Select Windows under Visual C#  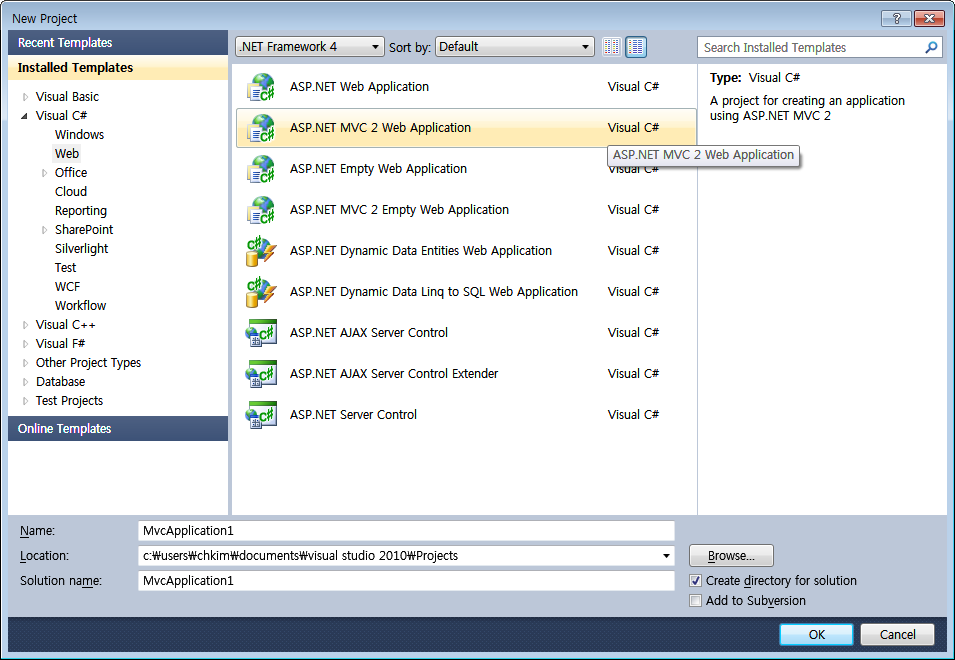[79, 135]
